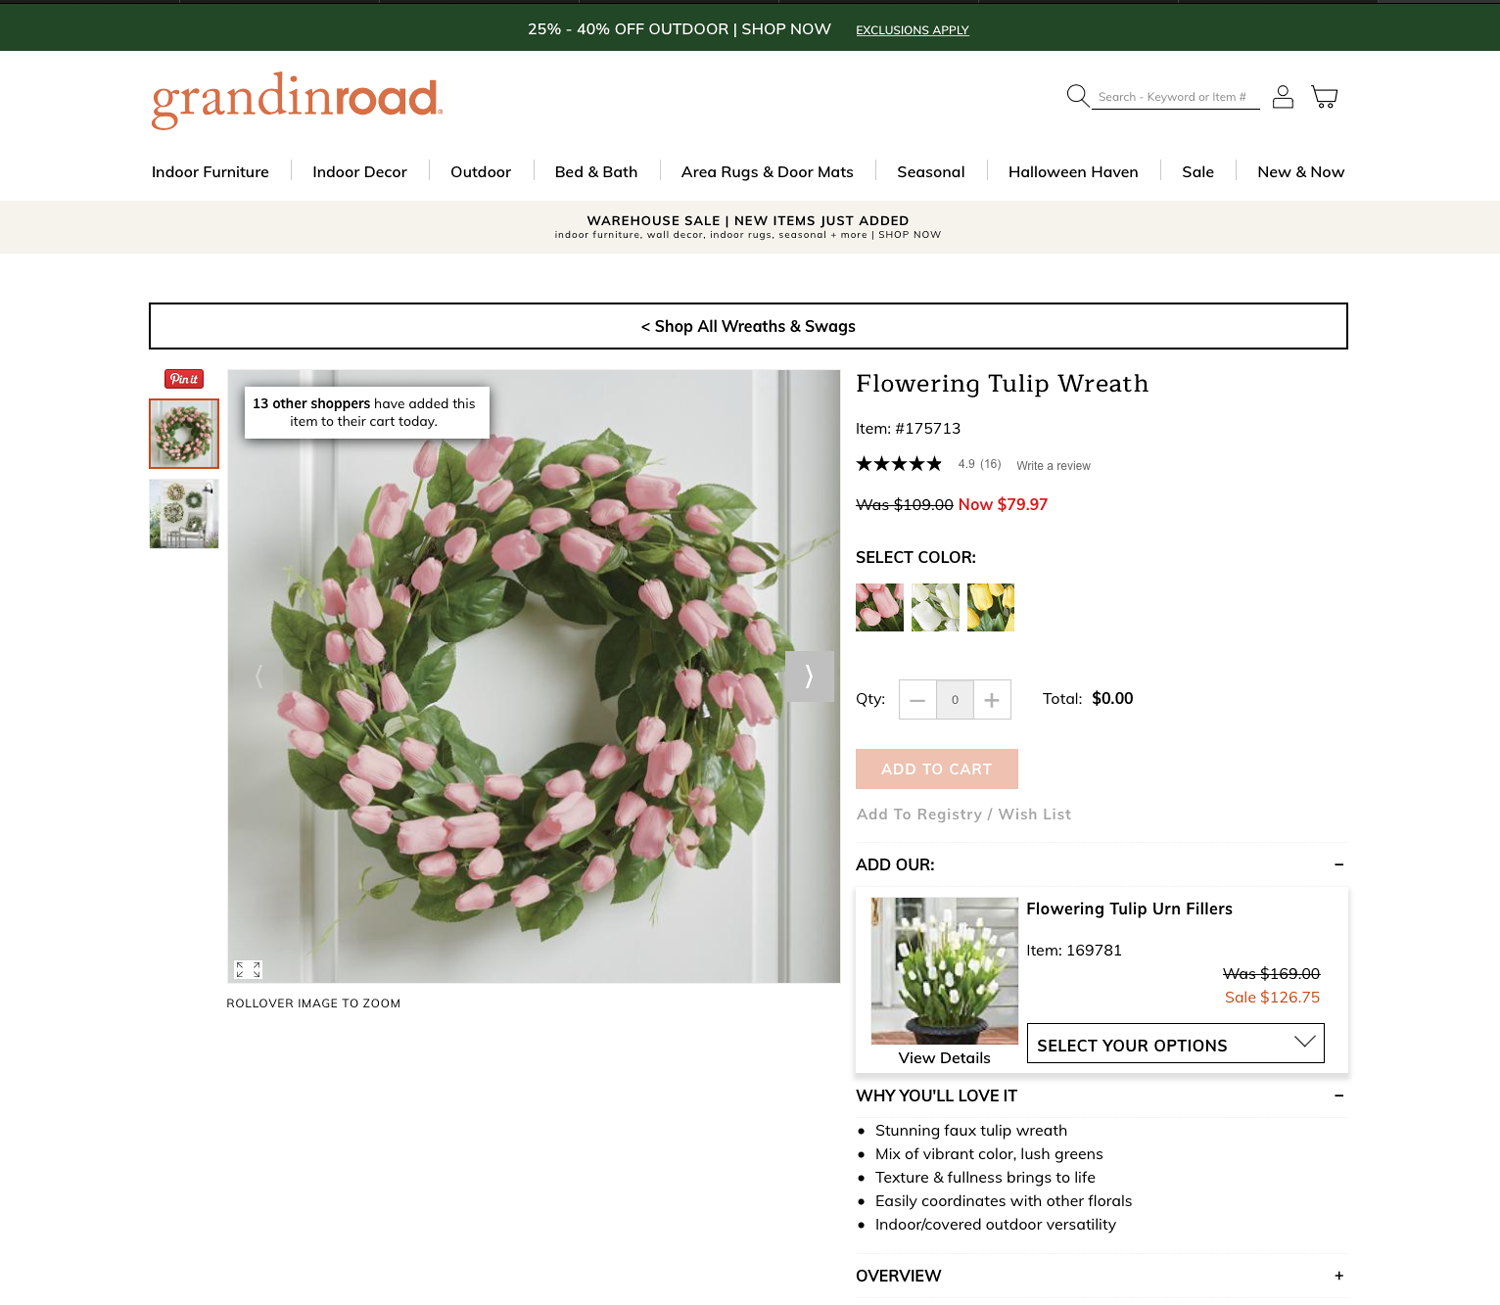Image resolution: width=1500 pixels, height=1305 pixels.
Task: Show next product image arrow
Action: click(809, 676)
